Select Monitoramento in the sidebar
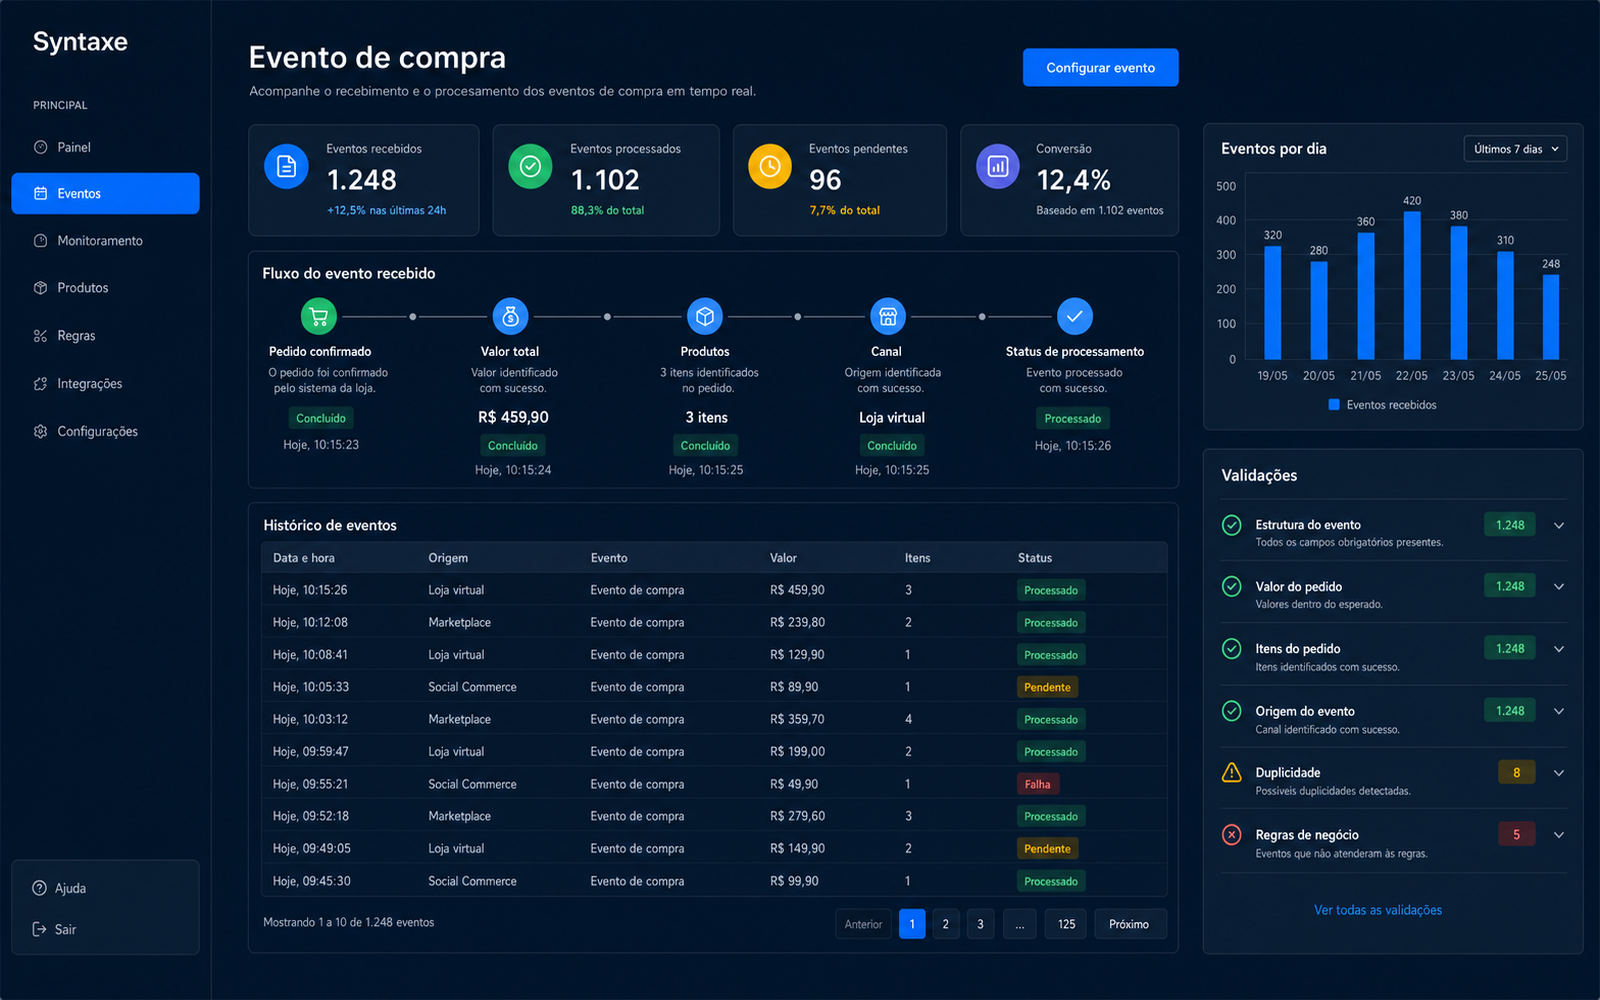This screenshot has height=1000, width=1600. [105, 241]
